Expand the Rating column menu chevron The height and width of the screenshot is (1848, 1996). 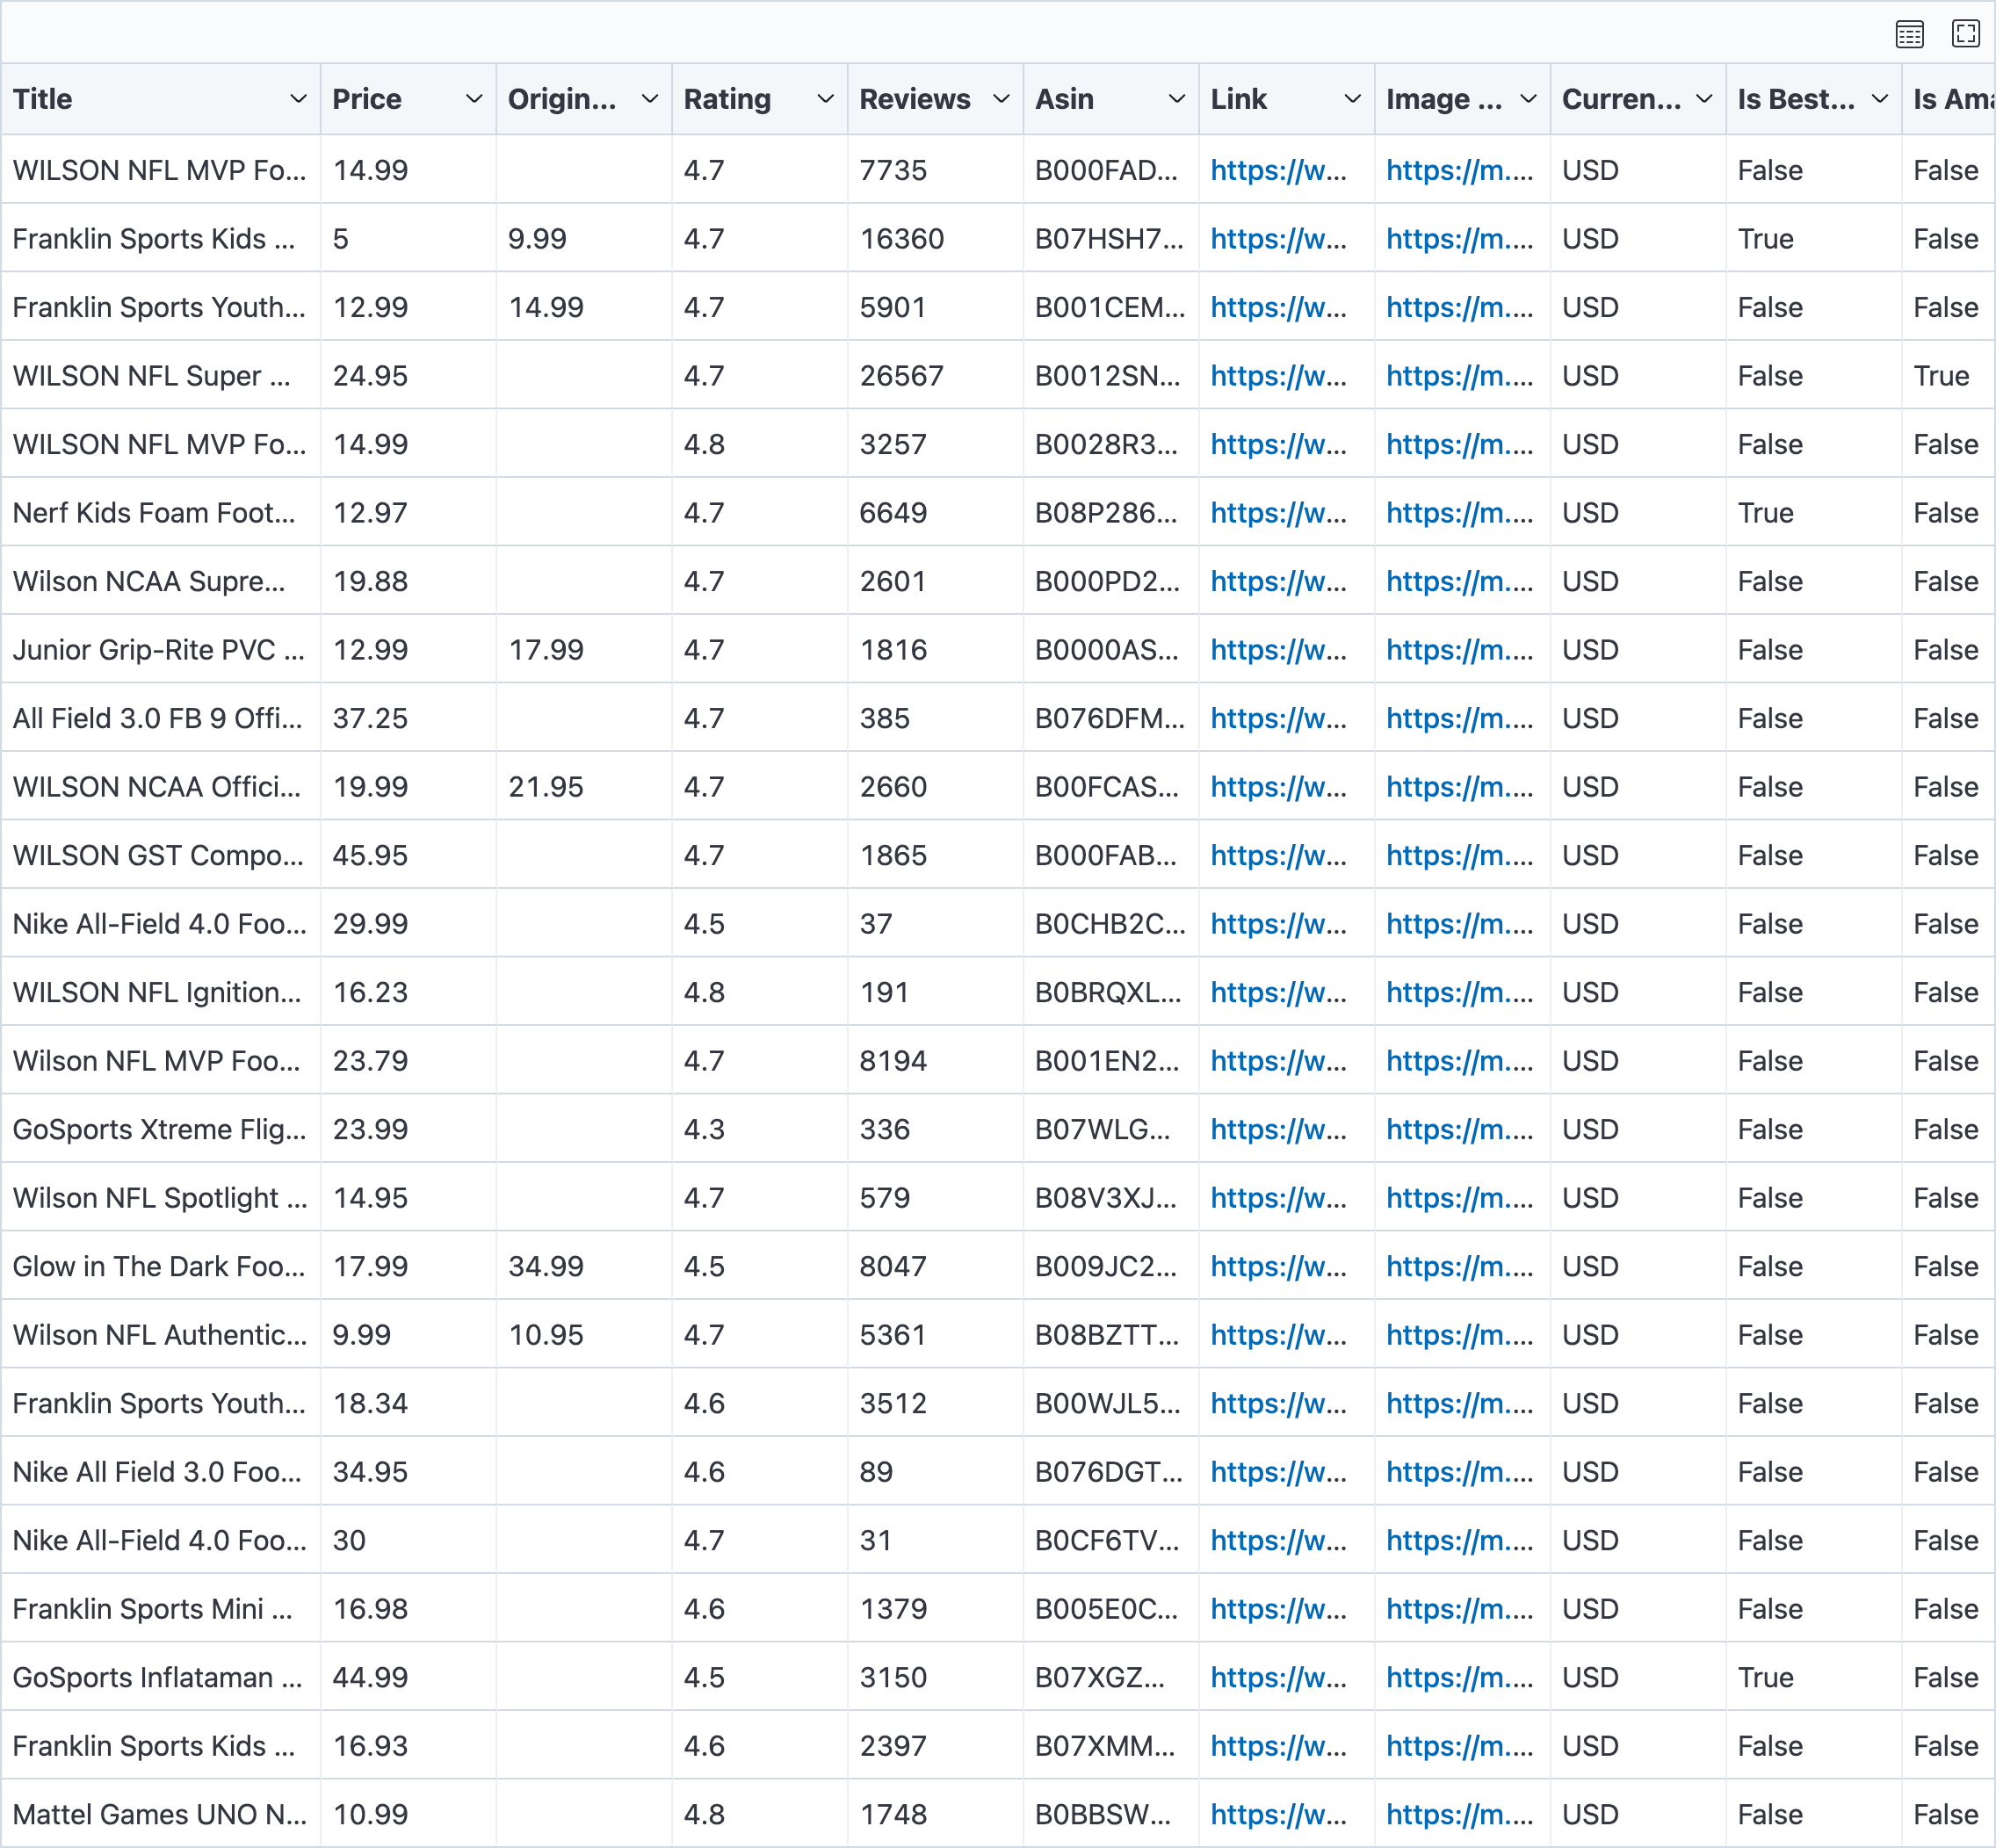tap(825, 99)
